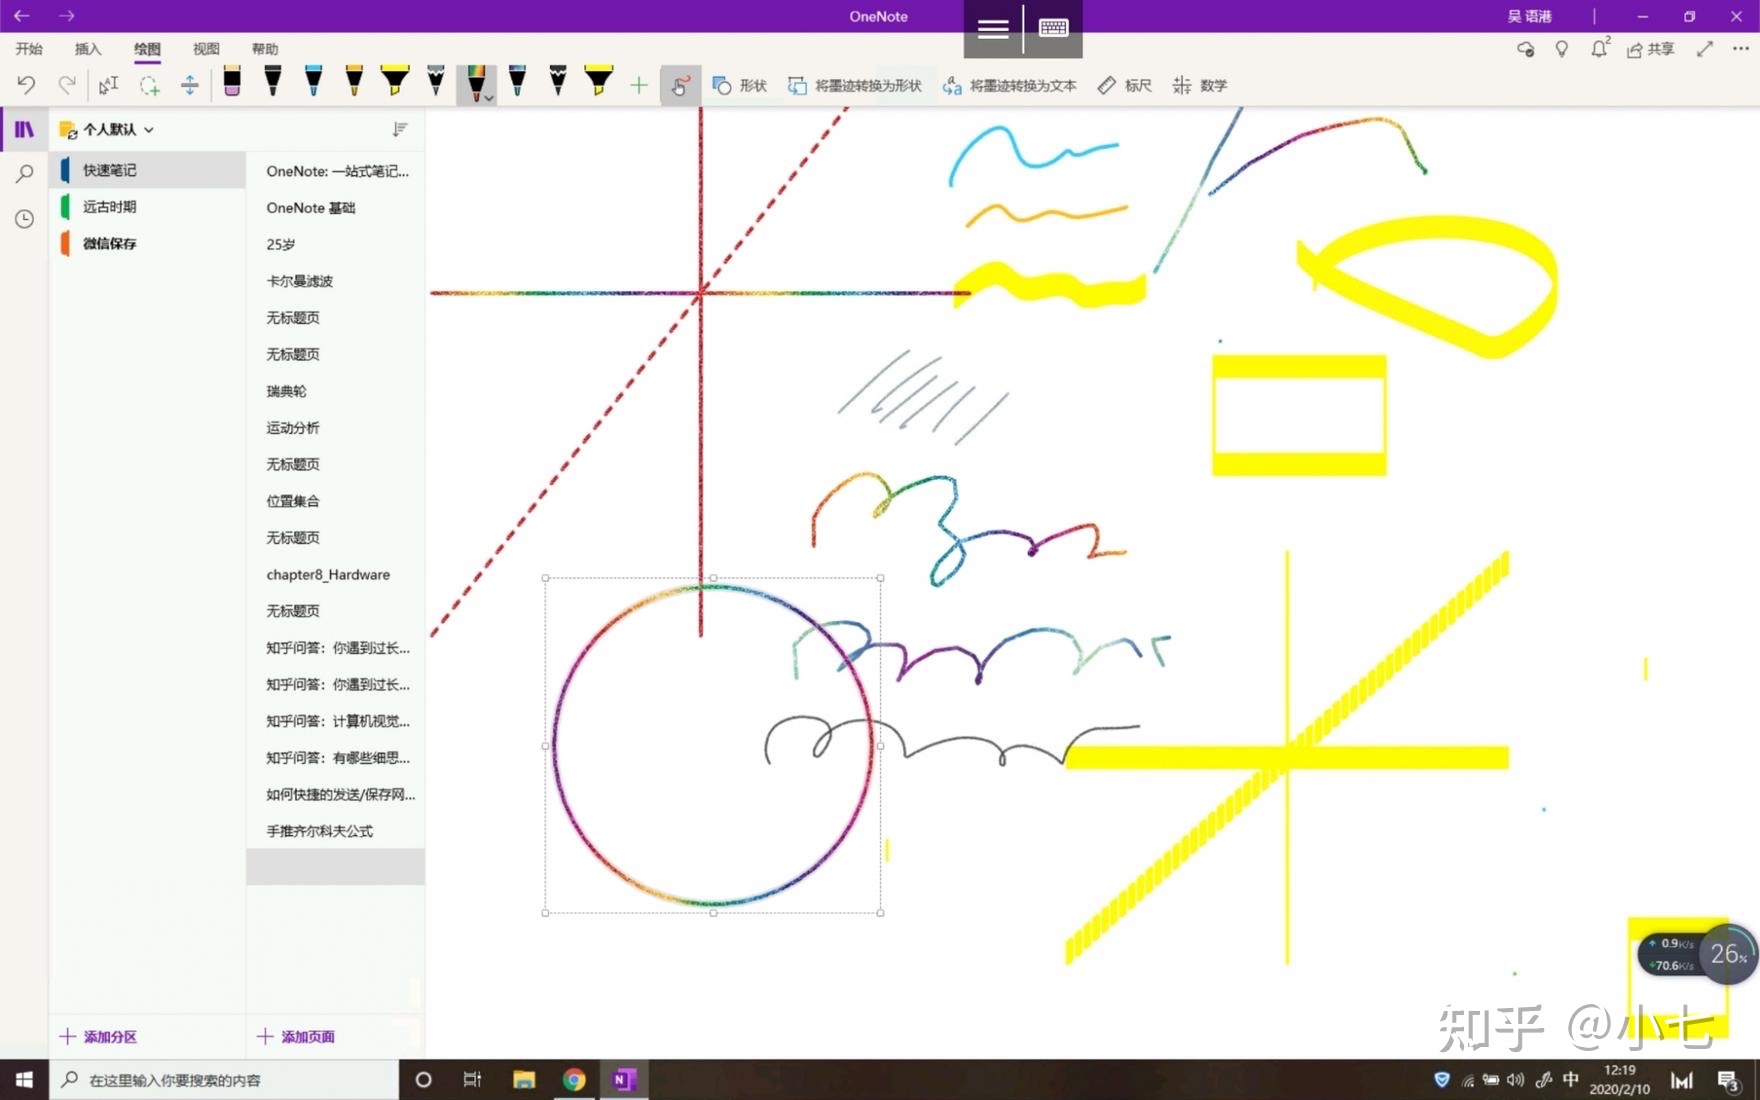This screenshot has width=1760, height=1100.
Task: Click the Insert Space tool
Action: (x=189, y=86)
